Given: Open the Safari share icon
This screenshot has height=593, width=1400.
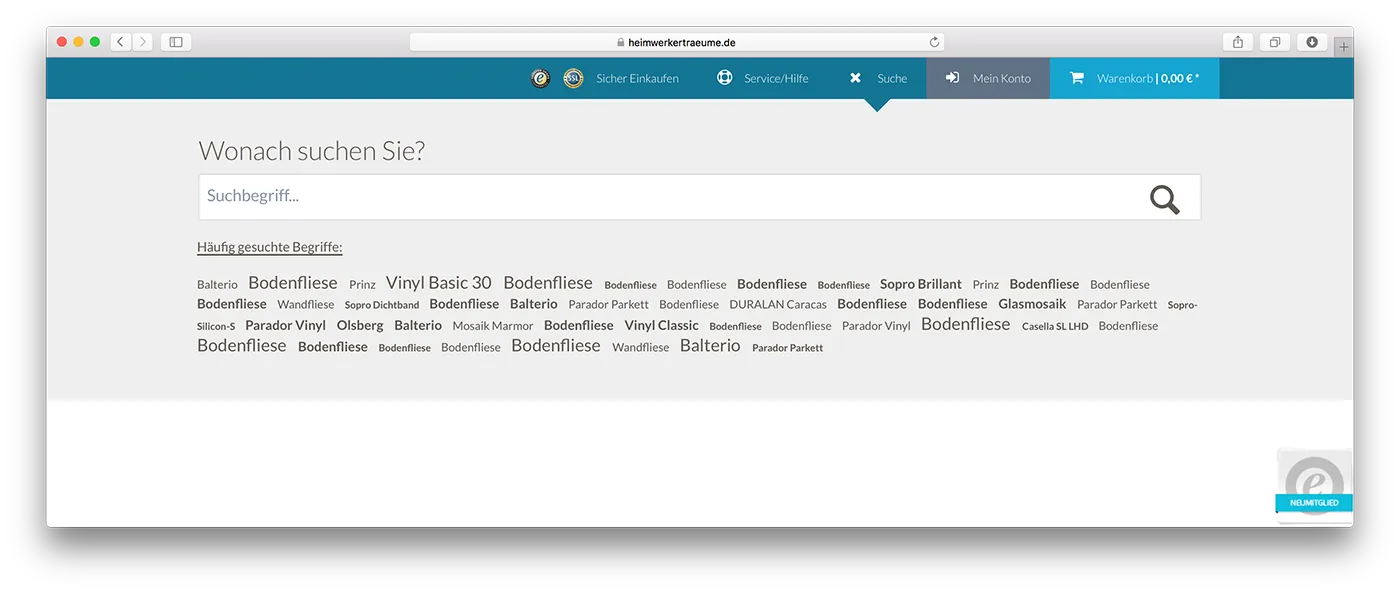Looking at the screenshot, I should click(x=1238, y=42).
